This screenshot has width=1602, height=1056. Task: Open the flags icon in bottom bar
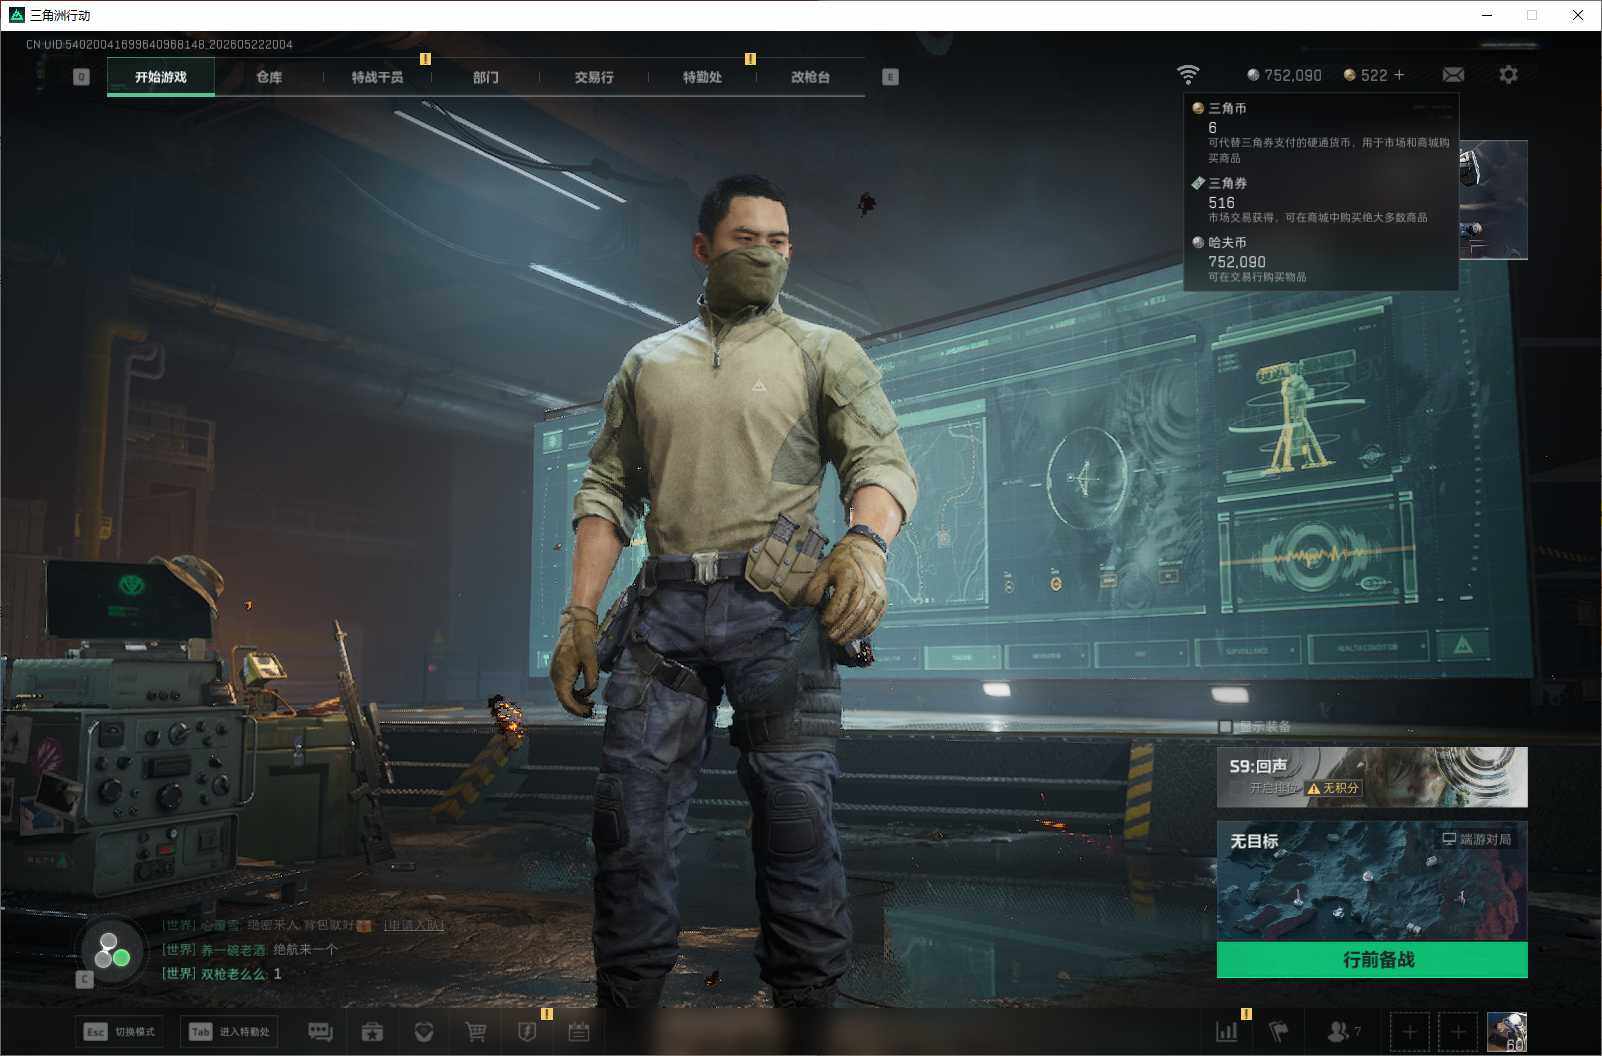1279,1031
